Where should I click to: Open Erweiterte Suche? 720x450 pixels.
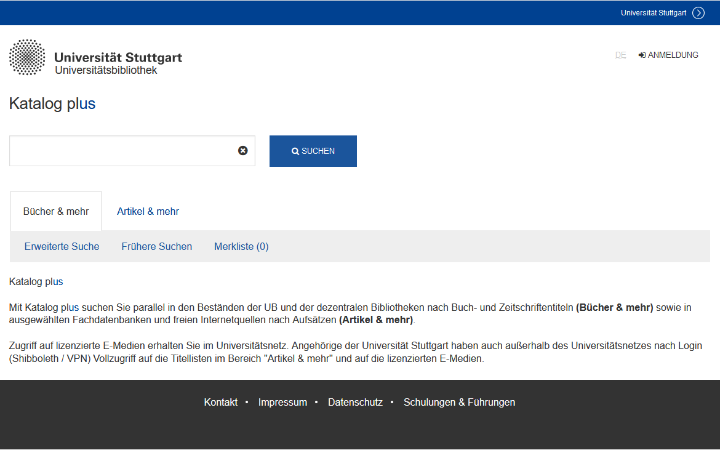tap(62, 247)
